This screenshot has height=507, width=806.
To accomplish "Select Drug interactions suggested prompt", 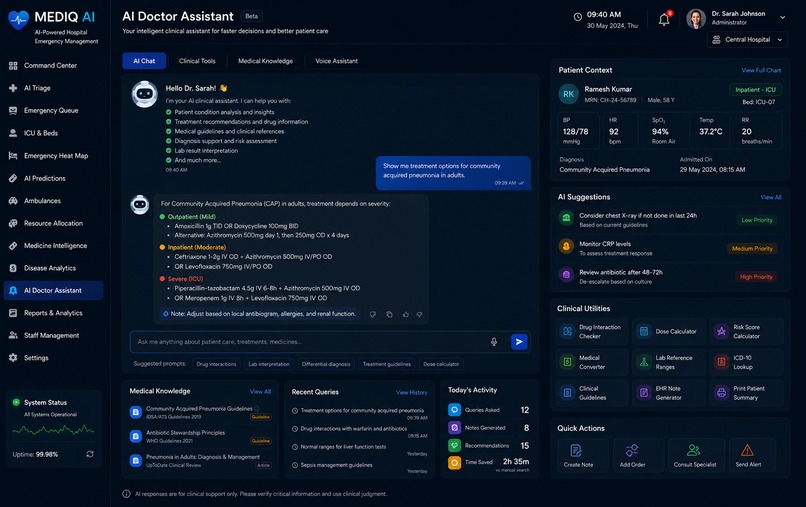I will (x=216, y=364).
